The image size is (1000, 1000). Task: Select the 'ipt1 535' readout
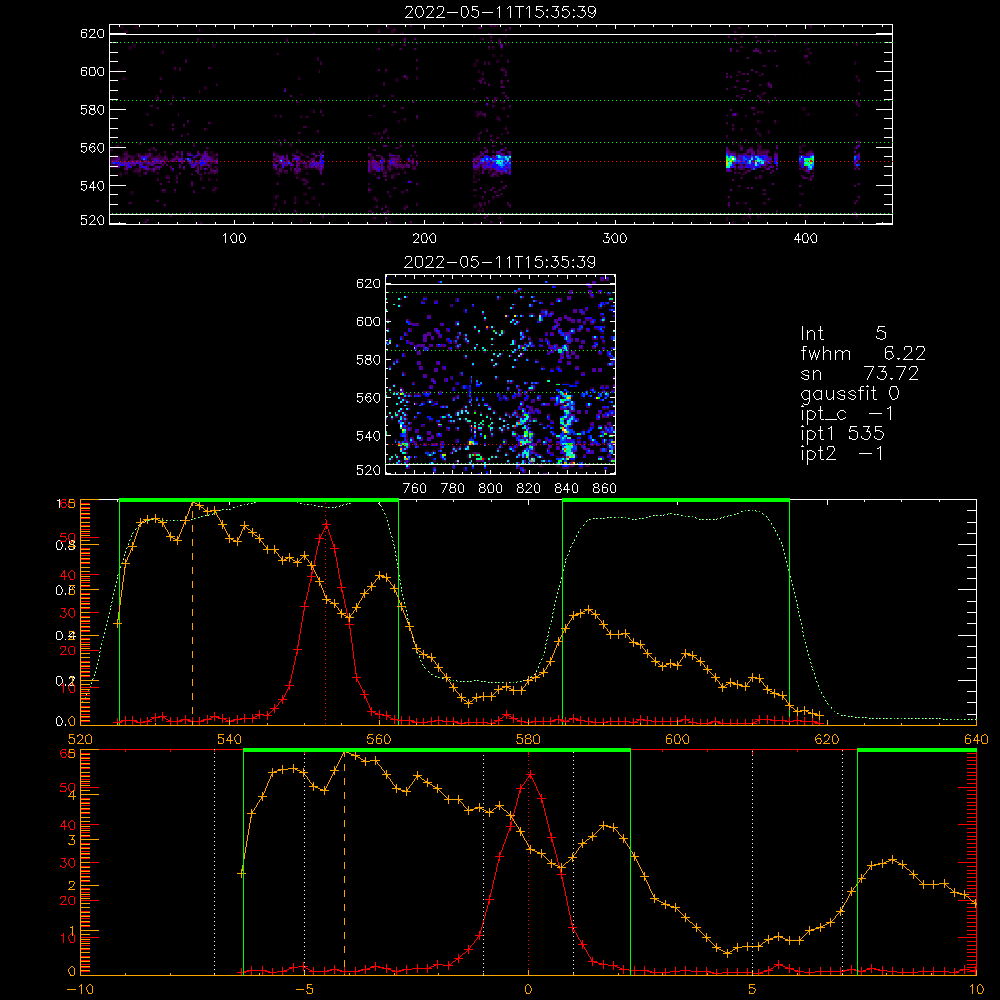(842, 434)
